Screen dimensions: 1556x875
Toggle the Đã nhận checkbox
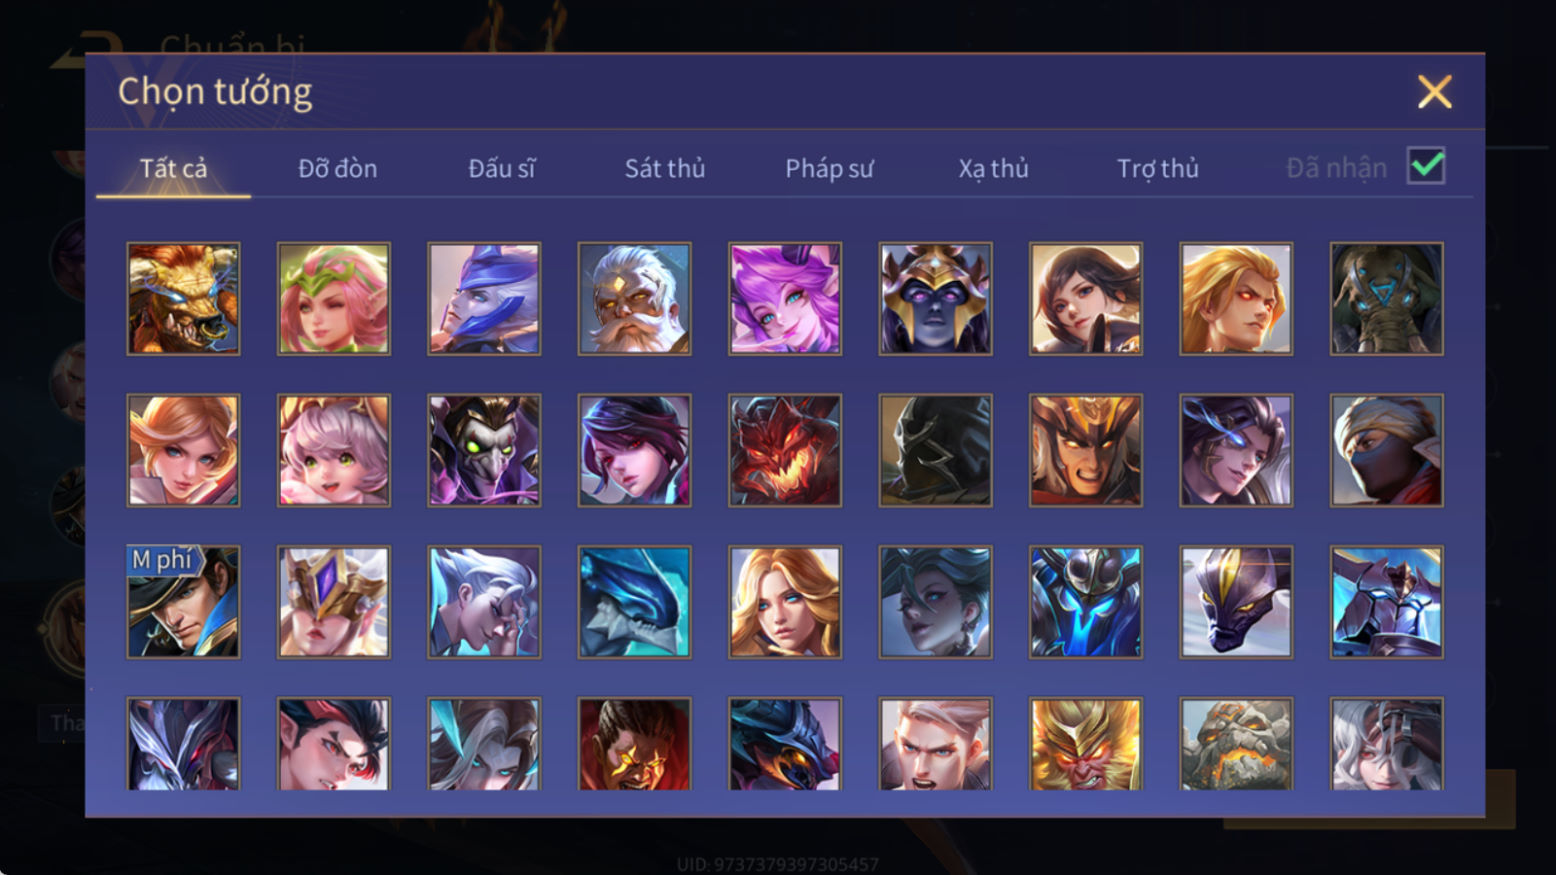tap(1426, 166)
